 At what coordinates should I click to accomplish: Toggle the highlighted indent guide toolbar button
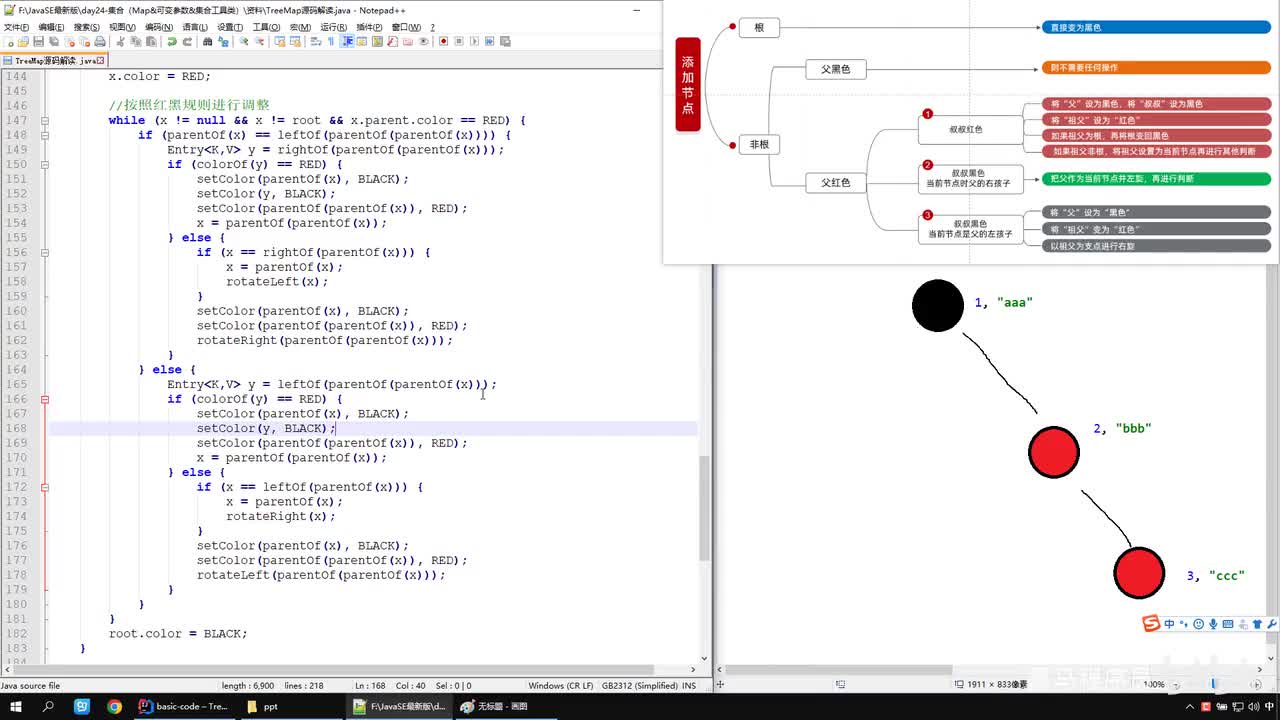[347, 42]
